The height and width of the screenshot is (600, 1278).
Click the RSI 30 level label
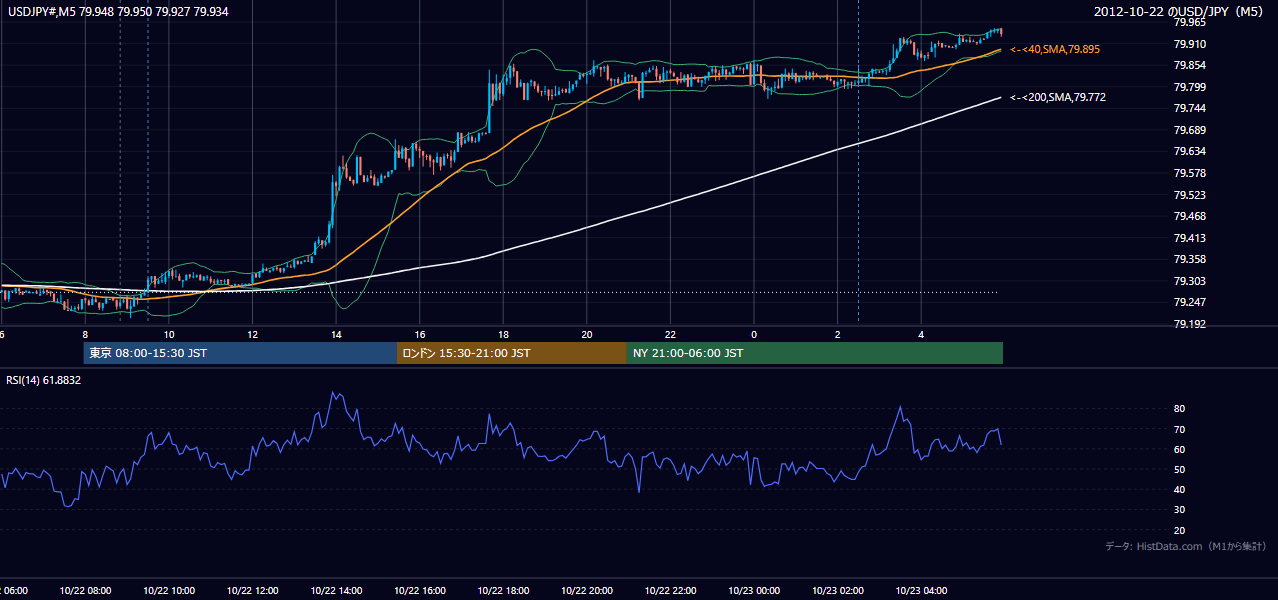pos(1179,509)
